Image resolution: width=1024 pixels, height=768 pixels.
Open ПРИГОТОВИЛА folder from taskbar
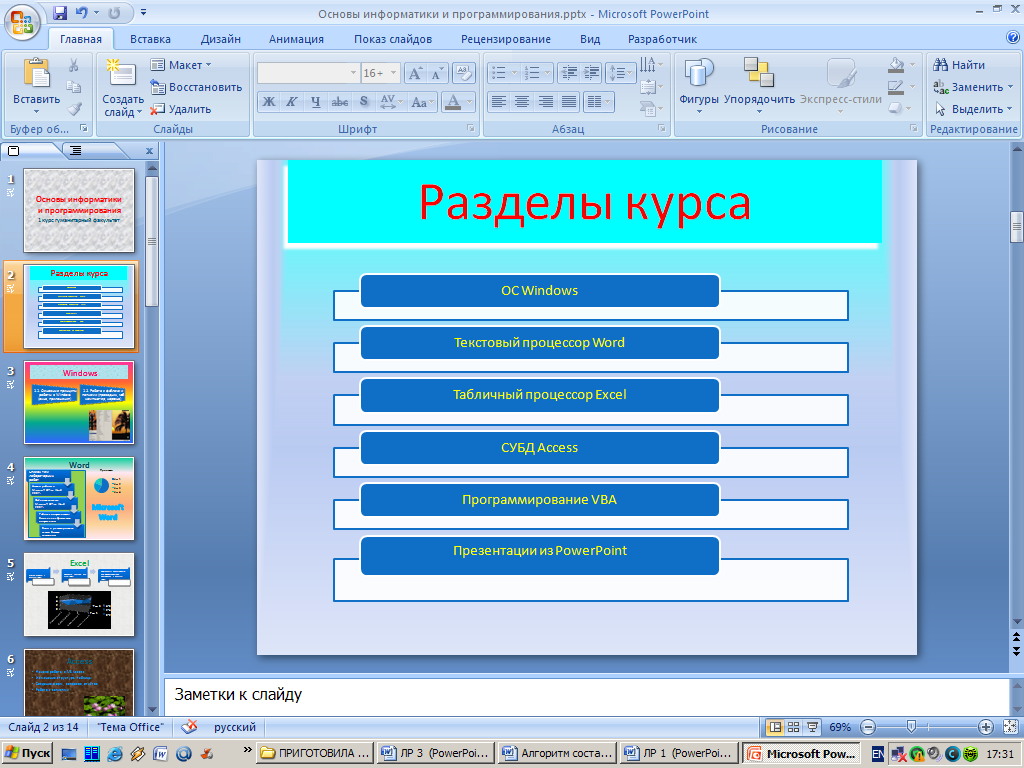316,754
